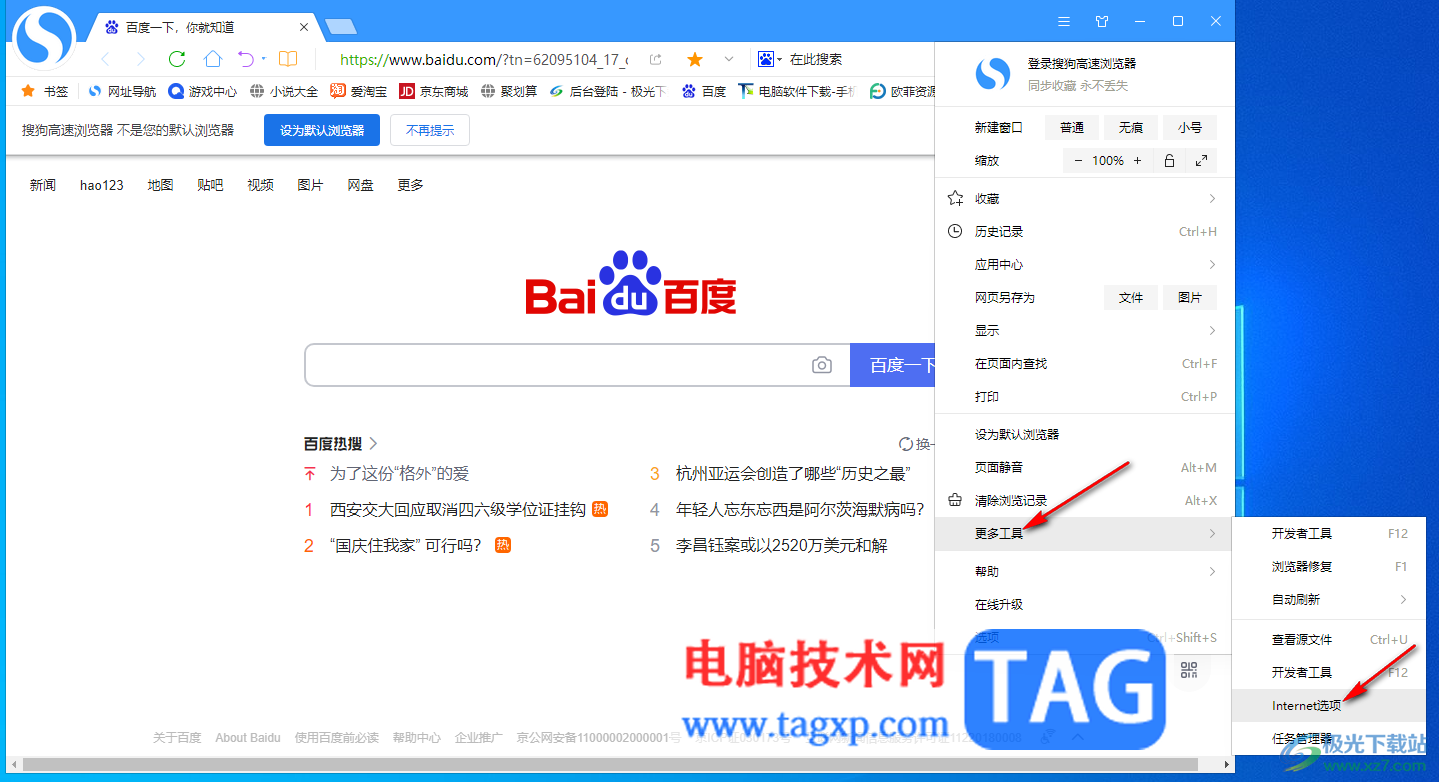
Task: Increase zoom with the plus button
Action: click(1137, 160)
